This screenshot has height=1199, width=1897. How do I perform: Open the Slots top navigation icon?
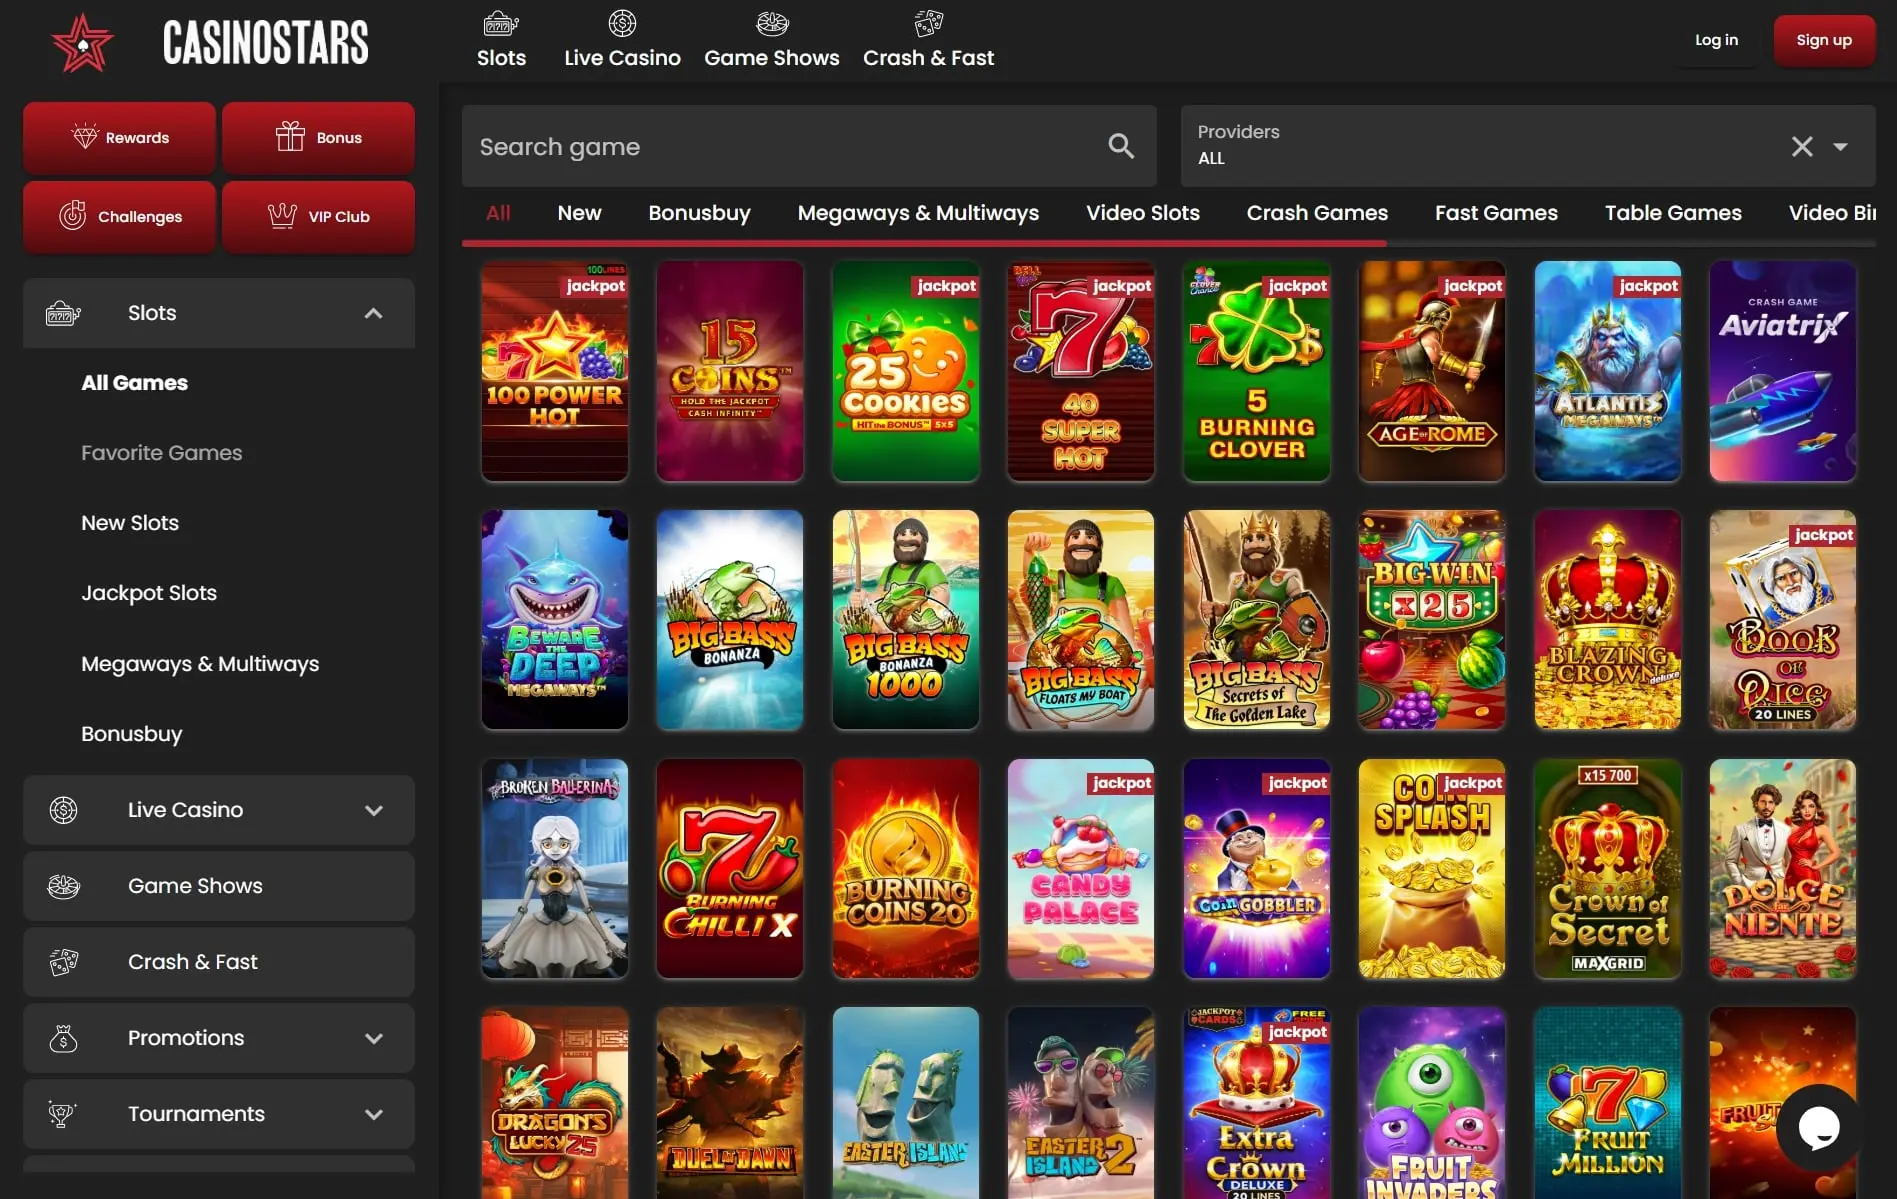coord(501,23)
